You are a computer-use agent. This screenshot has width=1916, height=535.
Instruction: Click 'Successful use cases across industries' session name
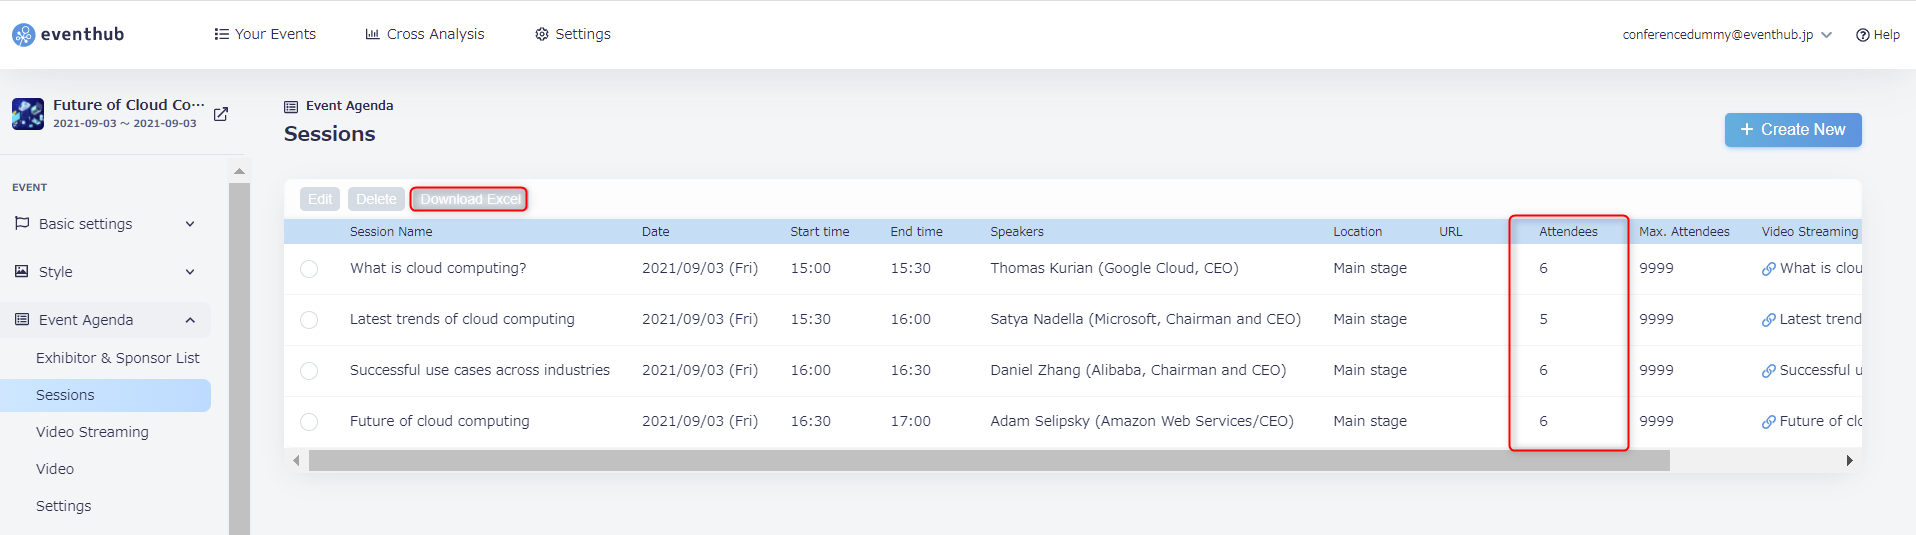pos(480,370)
